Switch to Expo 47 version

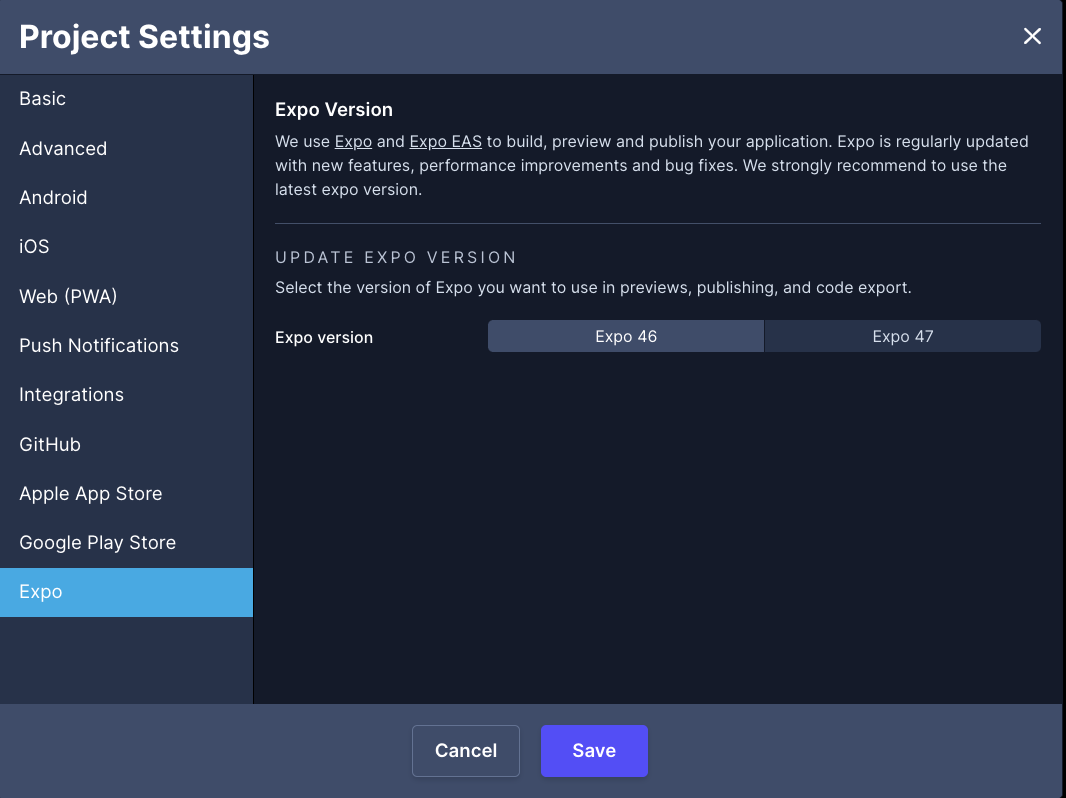pyautogui.click(x=903, y=336)
